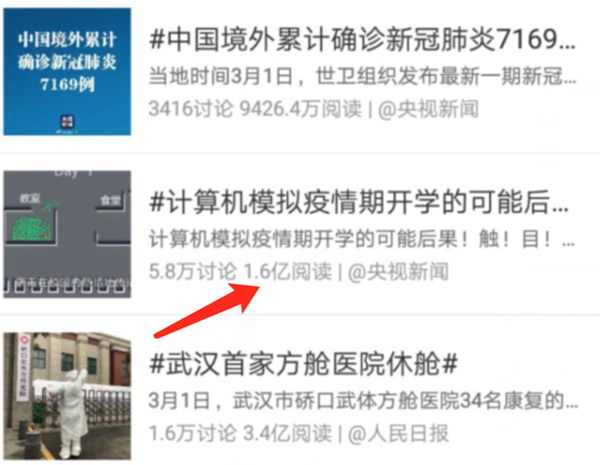Click the 武汉市硚口武体方舱医院 description text

click(x=363, y=401)
